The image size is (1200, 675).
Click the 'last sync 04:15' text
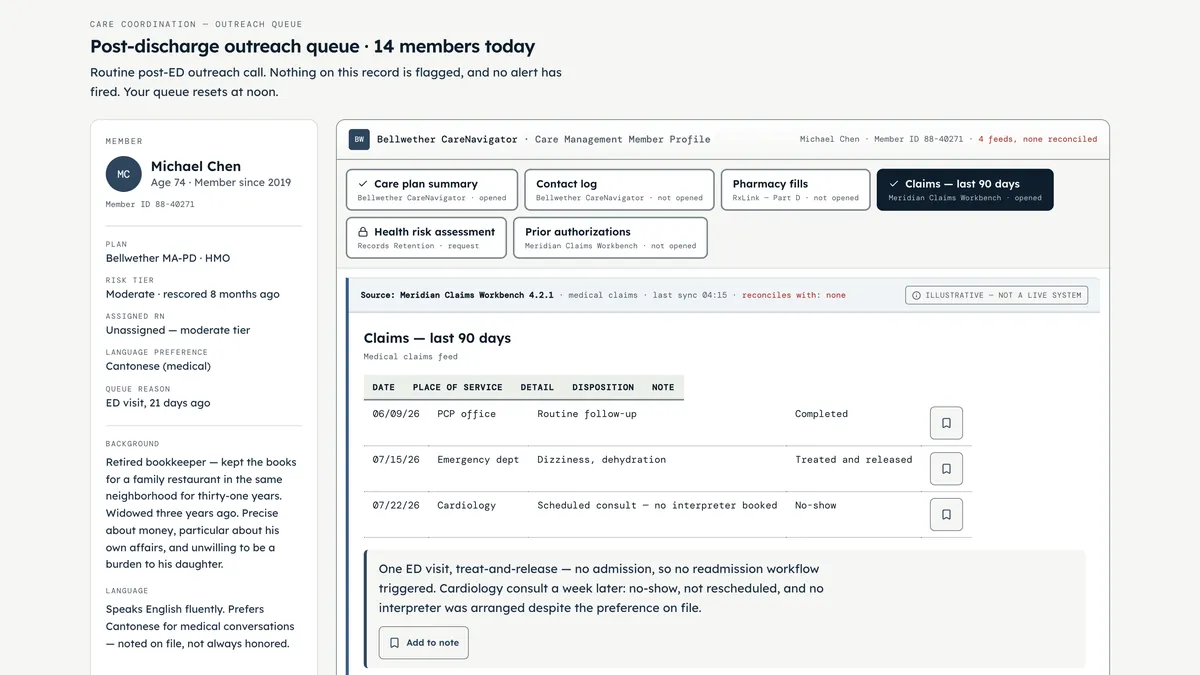coord(691,295)
